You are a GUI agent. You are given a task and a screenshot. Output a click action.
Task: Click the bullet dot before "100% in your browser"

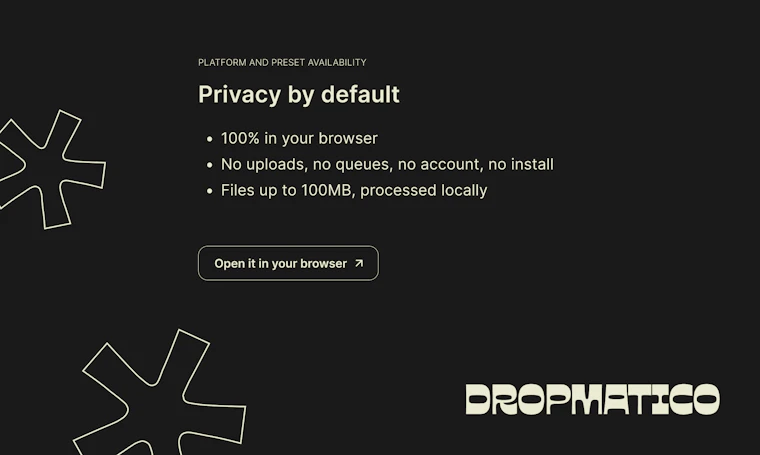tap(209, 139)
